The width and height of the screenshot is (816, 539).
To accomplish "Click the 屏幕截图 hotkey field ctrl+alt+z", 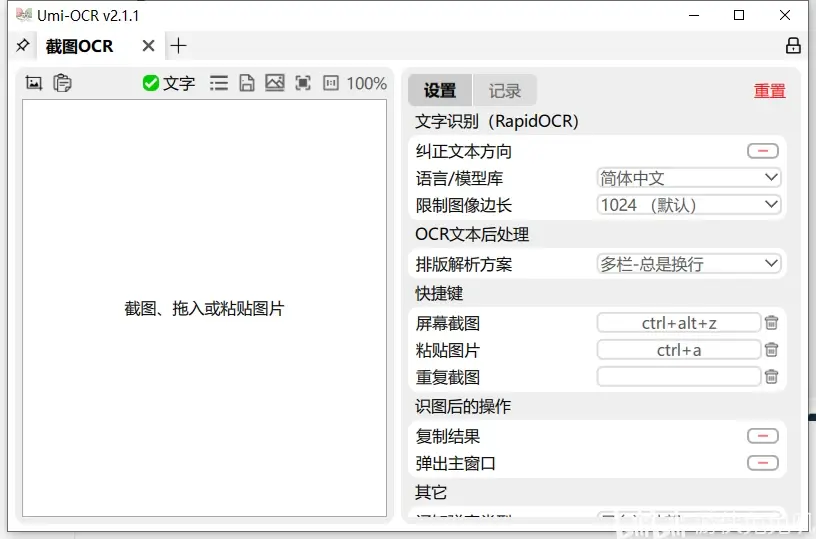I will click(x=679, y=323).
